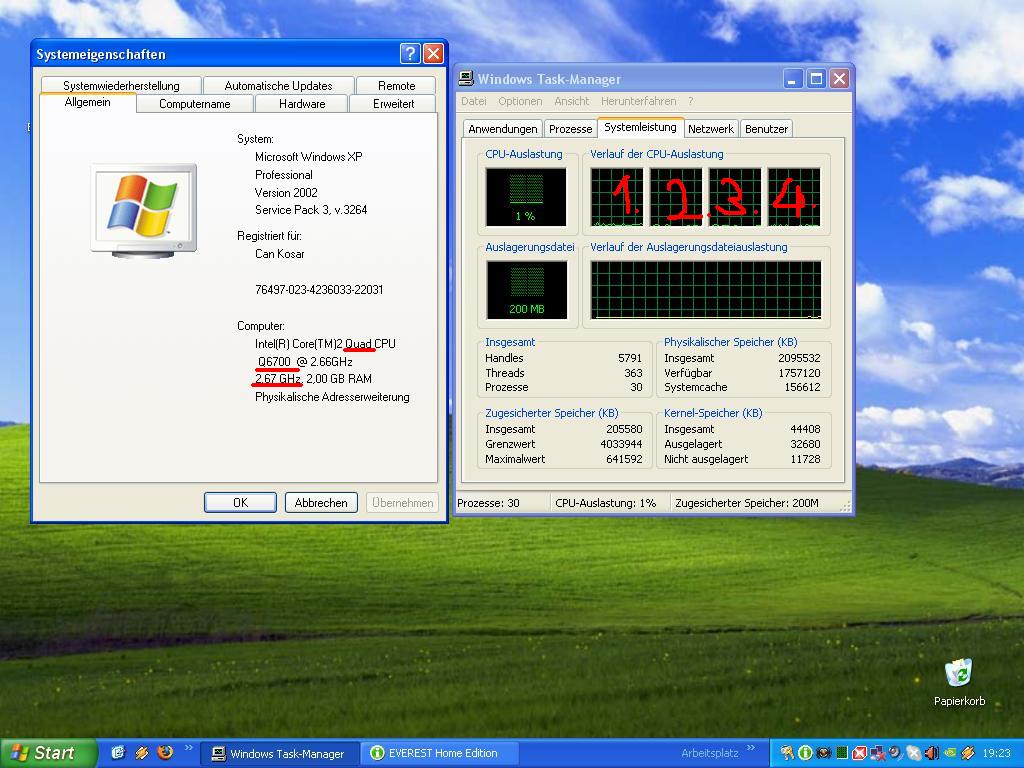Click the Grenzwert value 4033944
Image resolution: width=1024 pixels, height=768 pixels.
click(x=621, y=444)
